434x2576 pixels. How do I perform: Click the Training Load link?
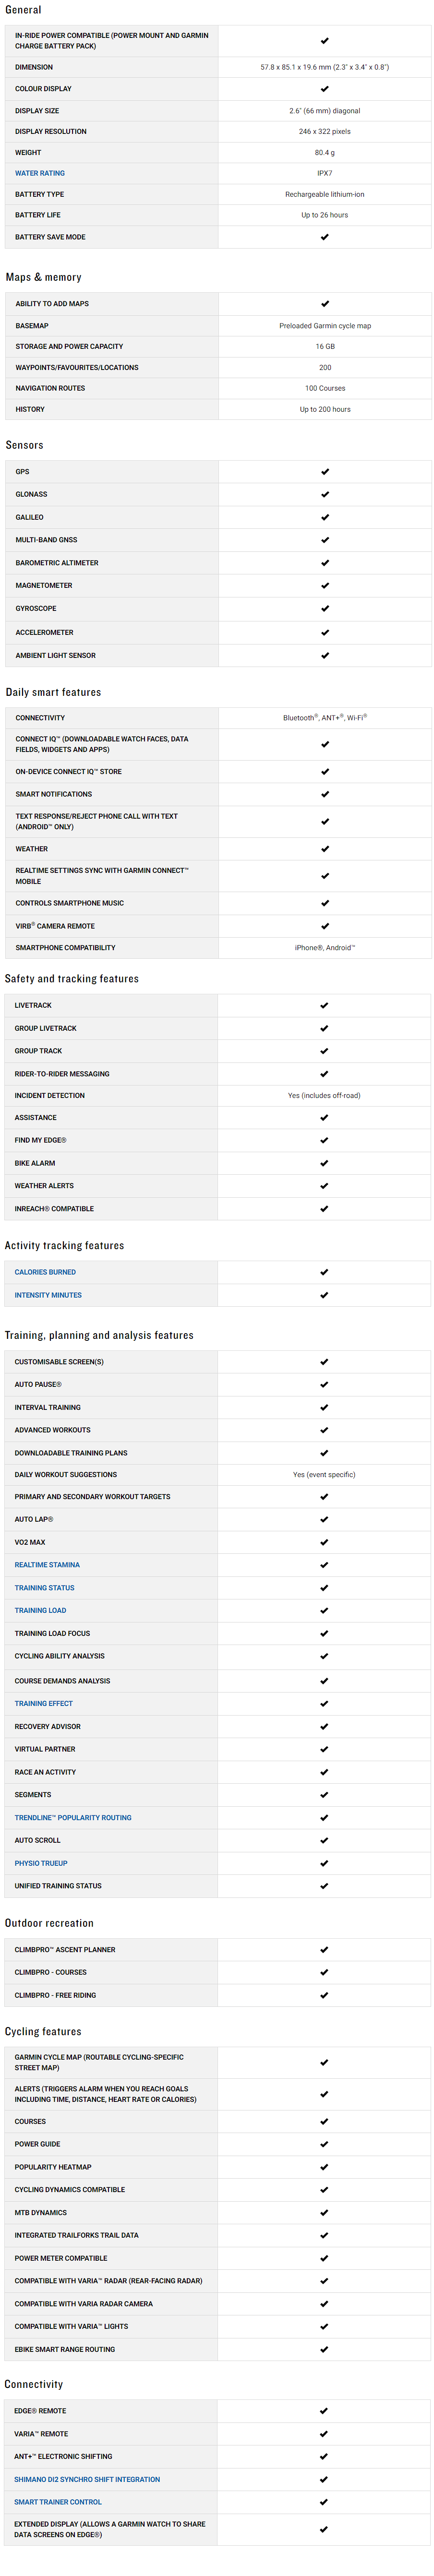[x=40, y=1611]
